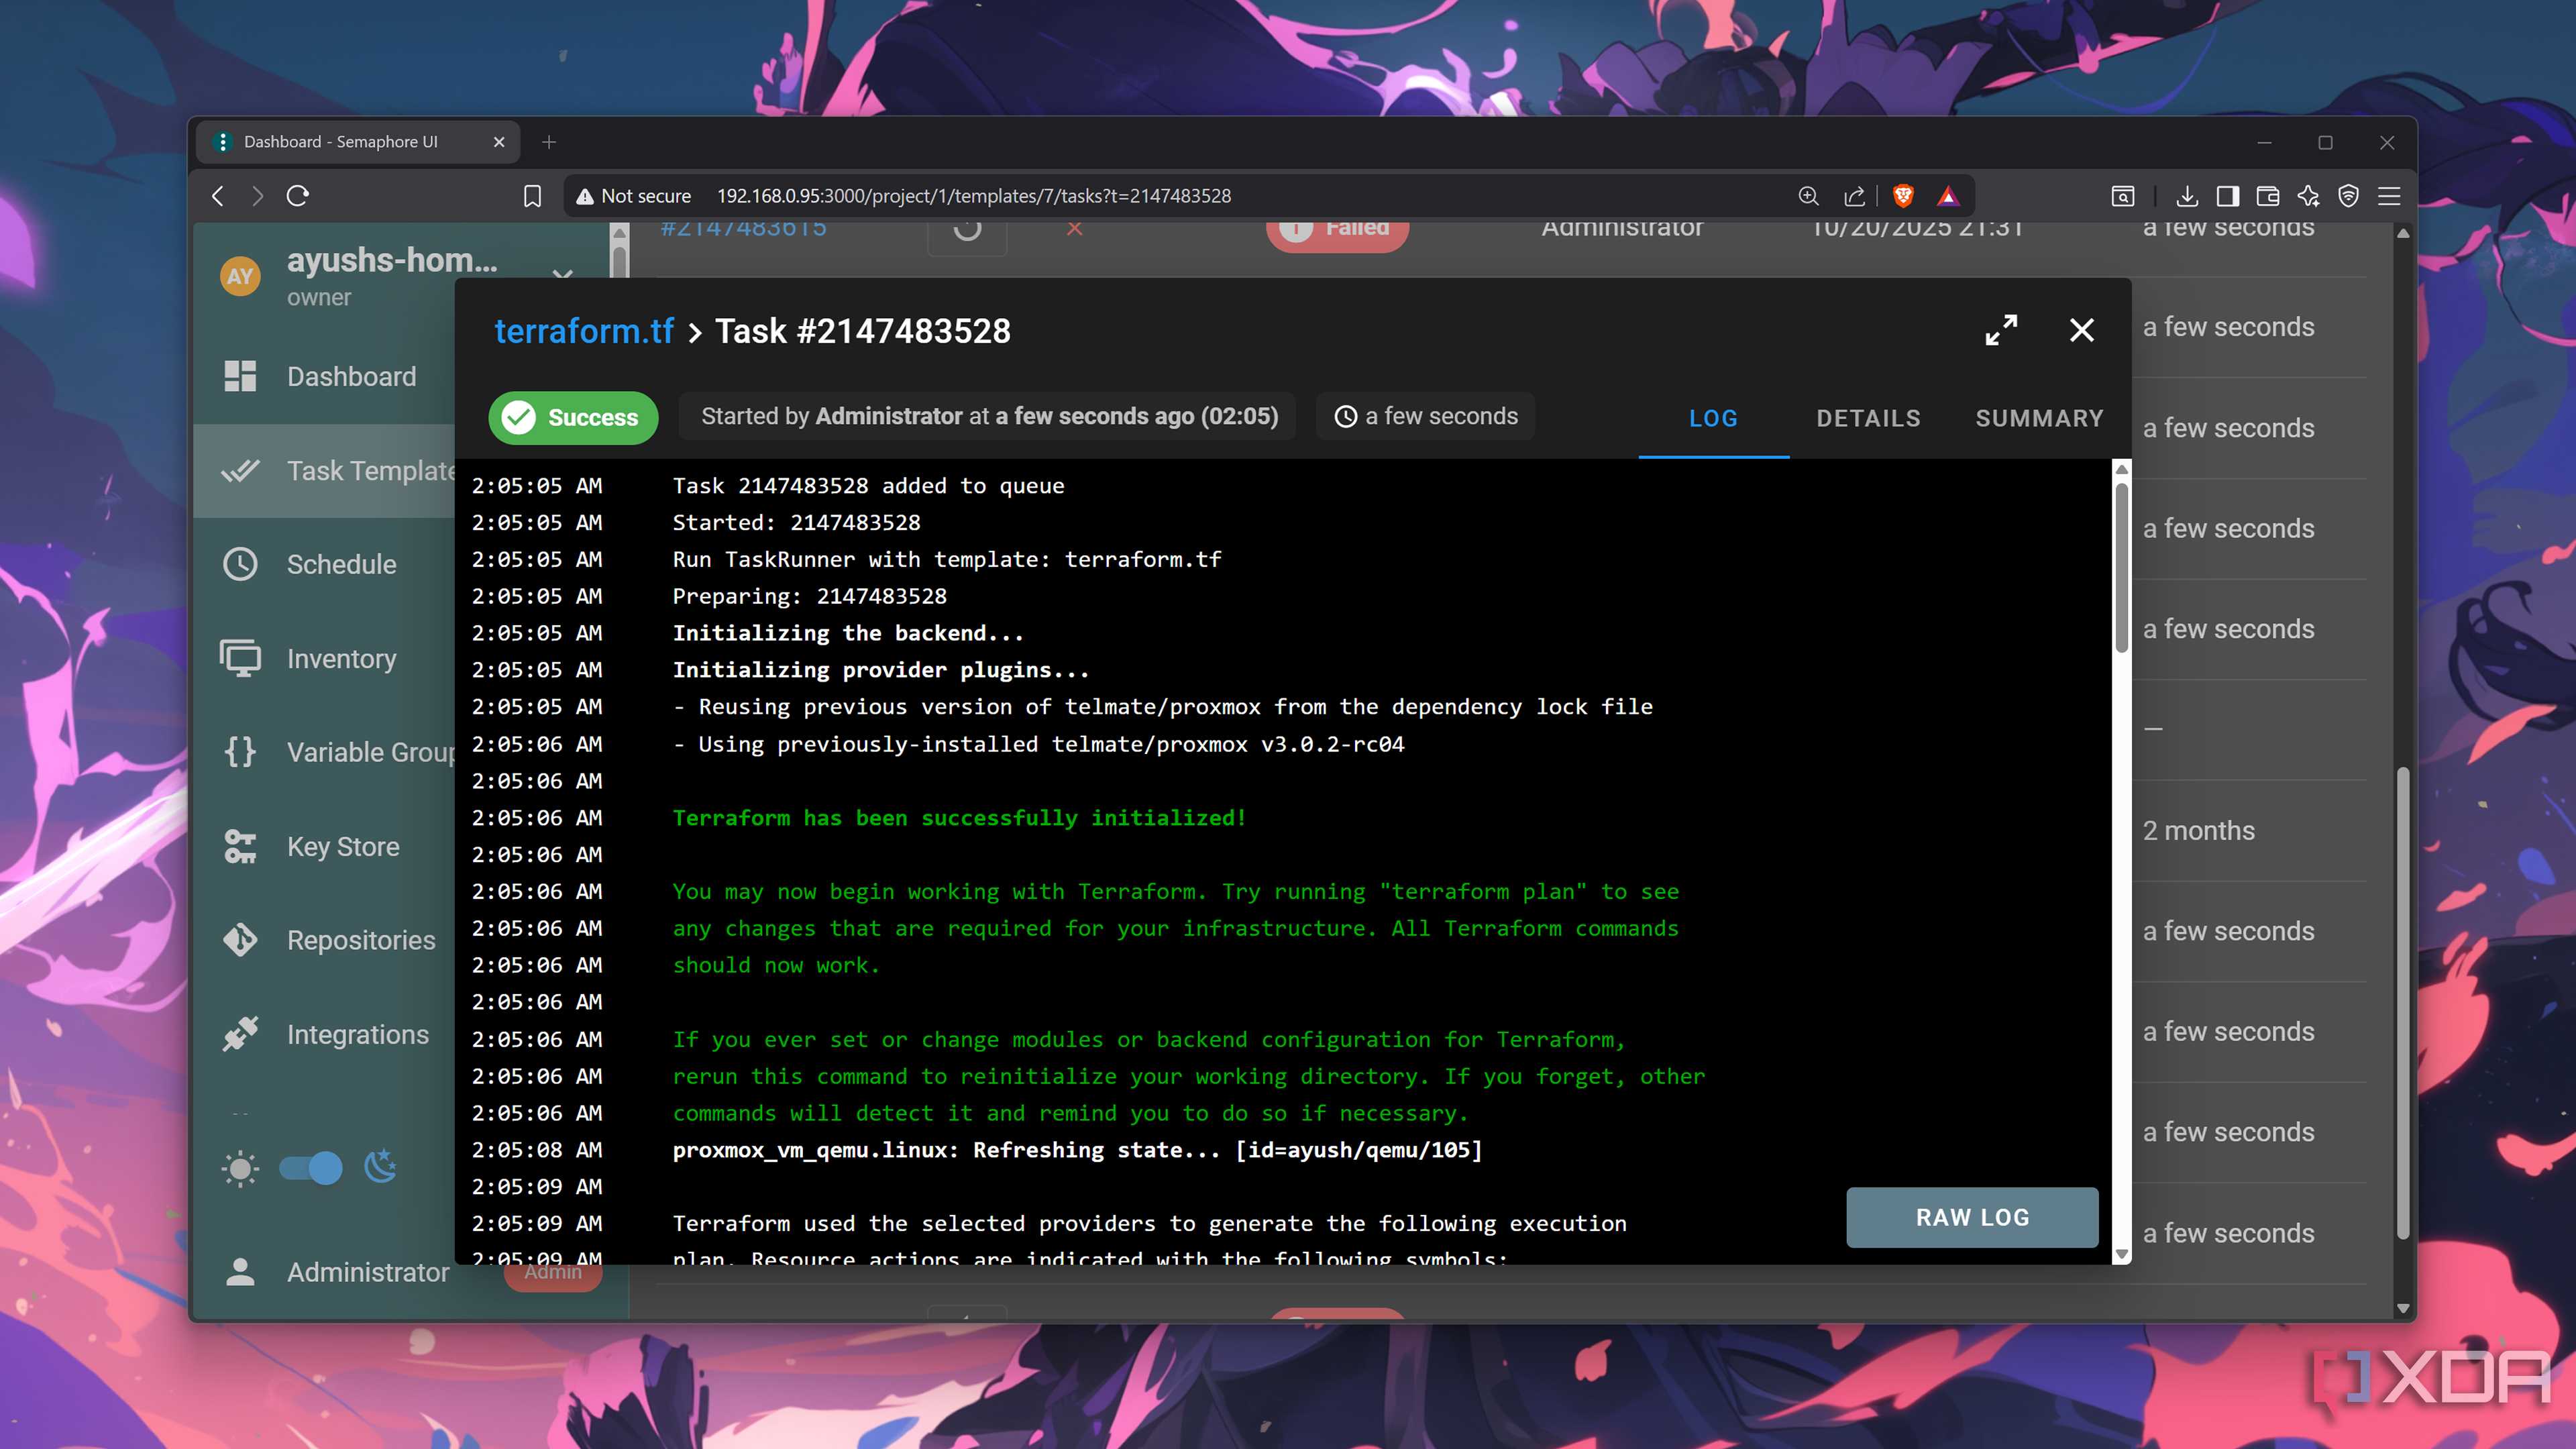Expand the ayushs-hom... project dropdown
Viewport: 2576px width, 1449px height.
click(563, 273)
